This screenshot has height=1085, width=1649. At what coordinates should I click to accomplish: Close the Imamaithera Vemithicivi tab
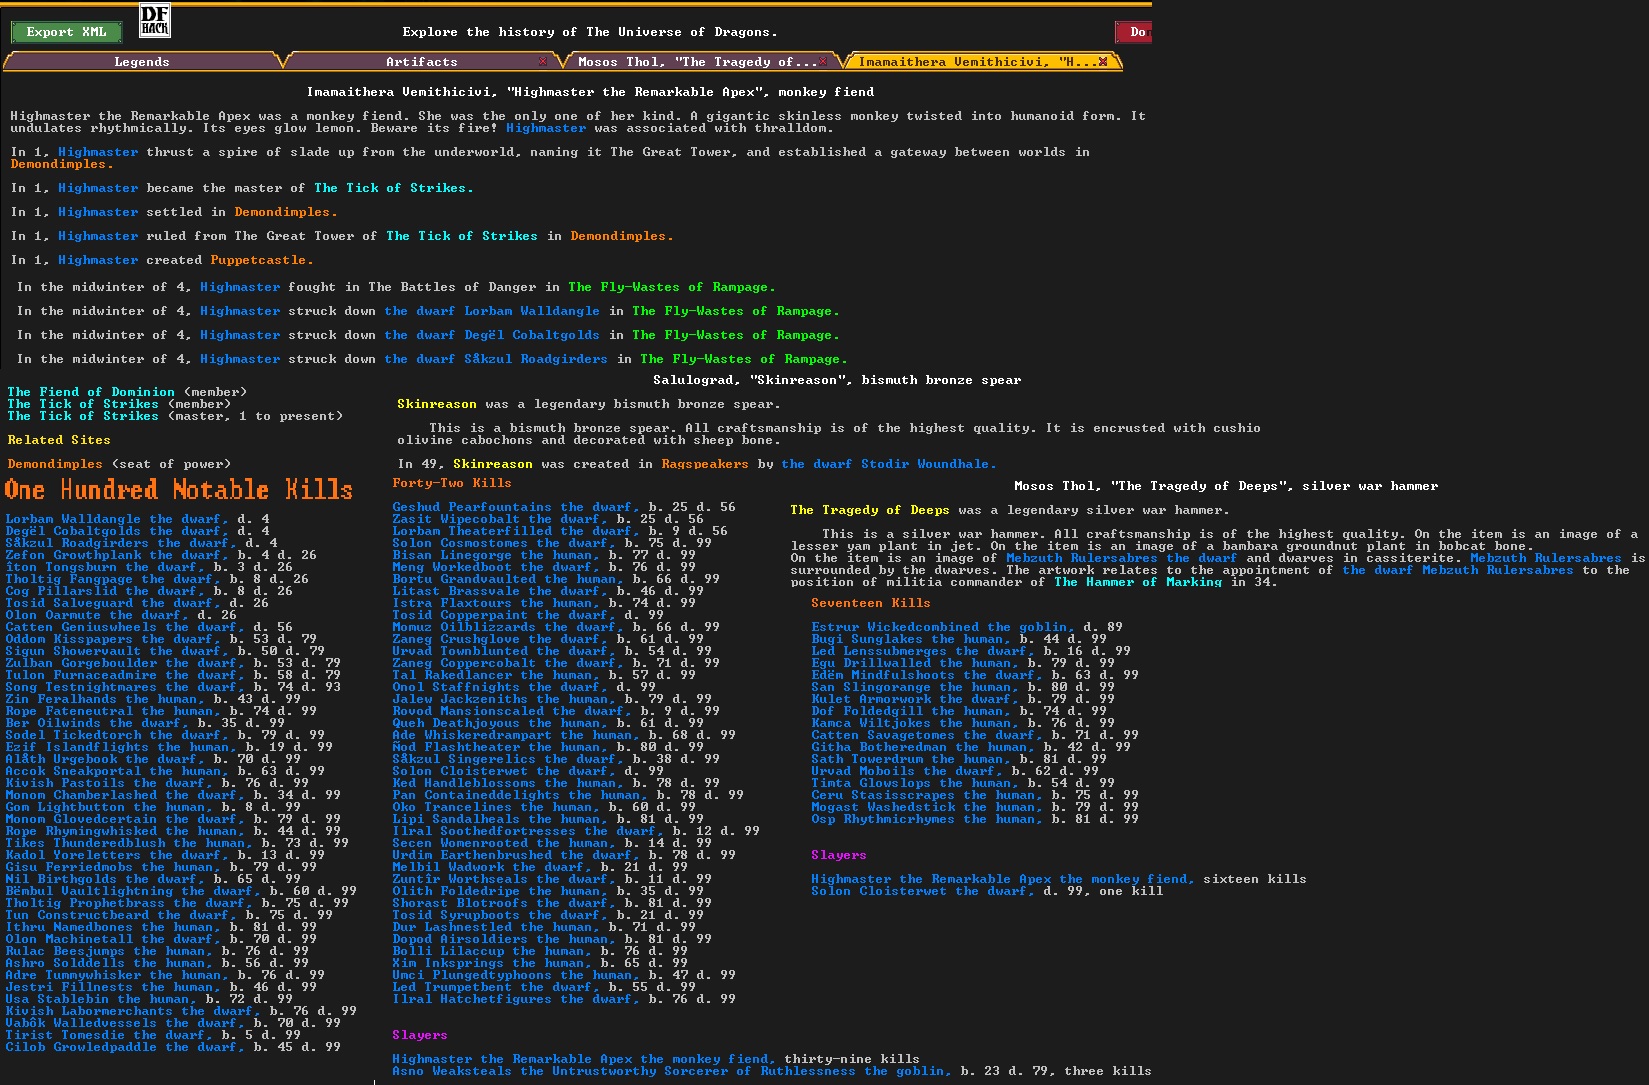[1103, 62]
